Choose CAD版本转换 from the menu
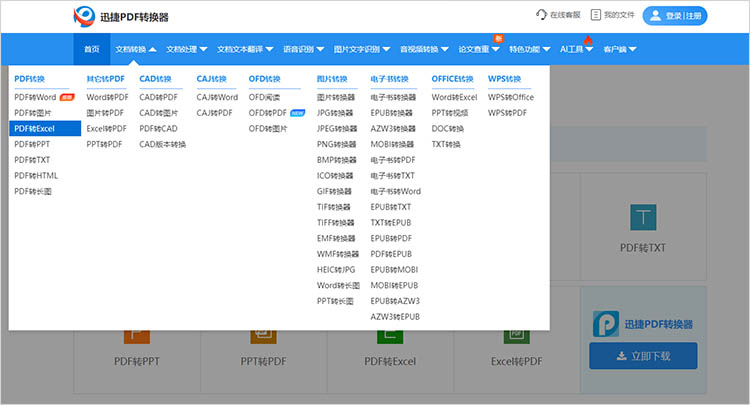Image resolution: width=750 pixels, height=405 pixels. click(x=163, y=144)
